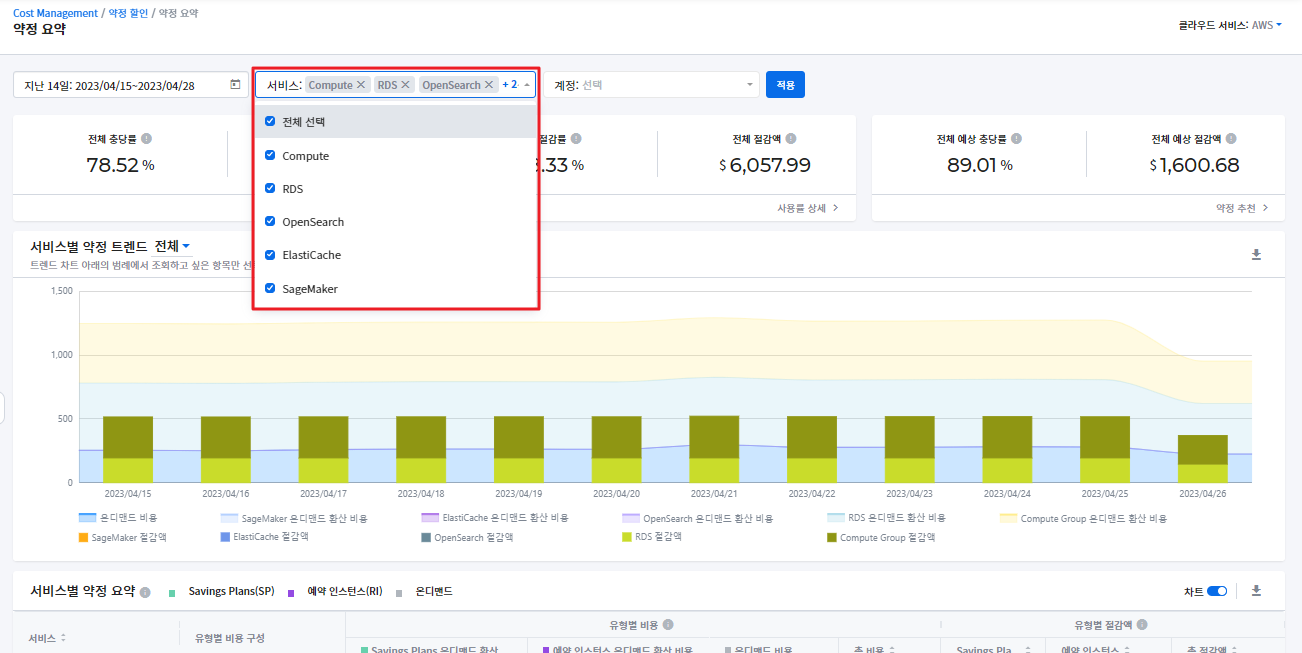1302x653 pixels.
Task: Open the 계정 선택 dropdown
Action: (651, 85)
